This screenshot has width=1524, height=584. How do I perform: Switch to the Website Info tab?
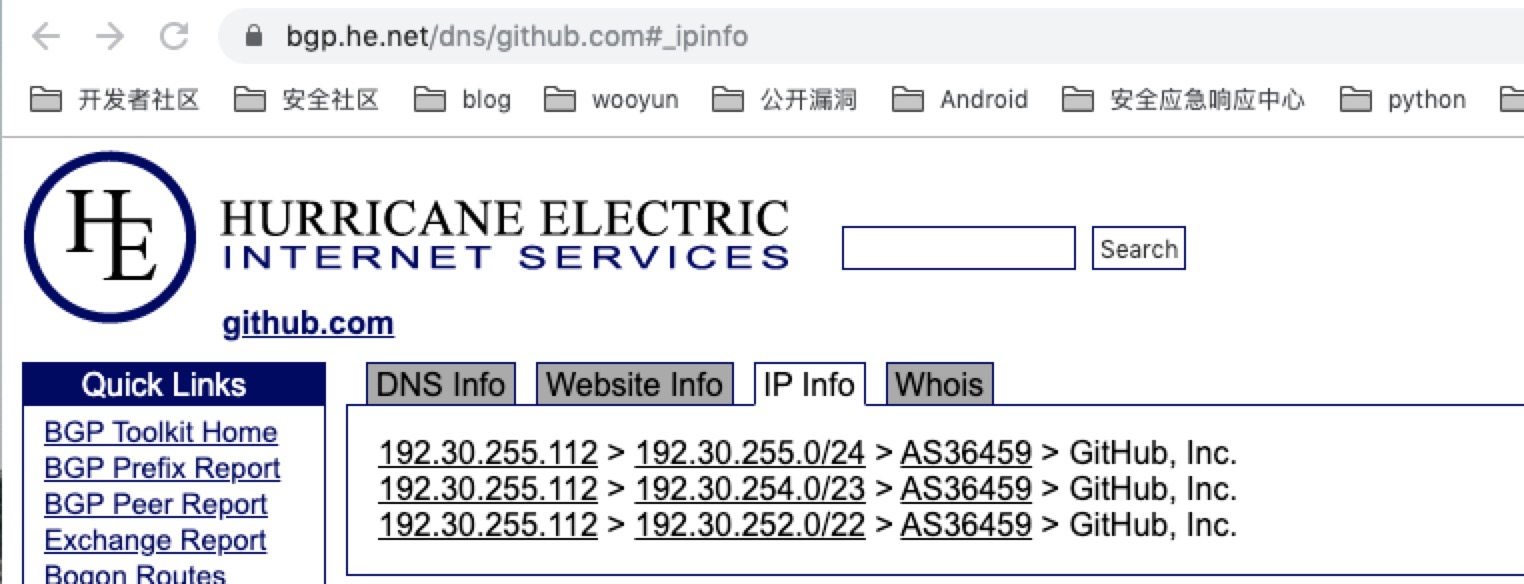click(635, 384)
